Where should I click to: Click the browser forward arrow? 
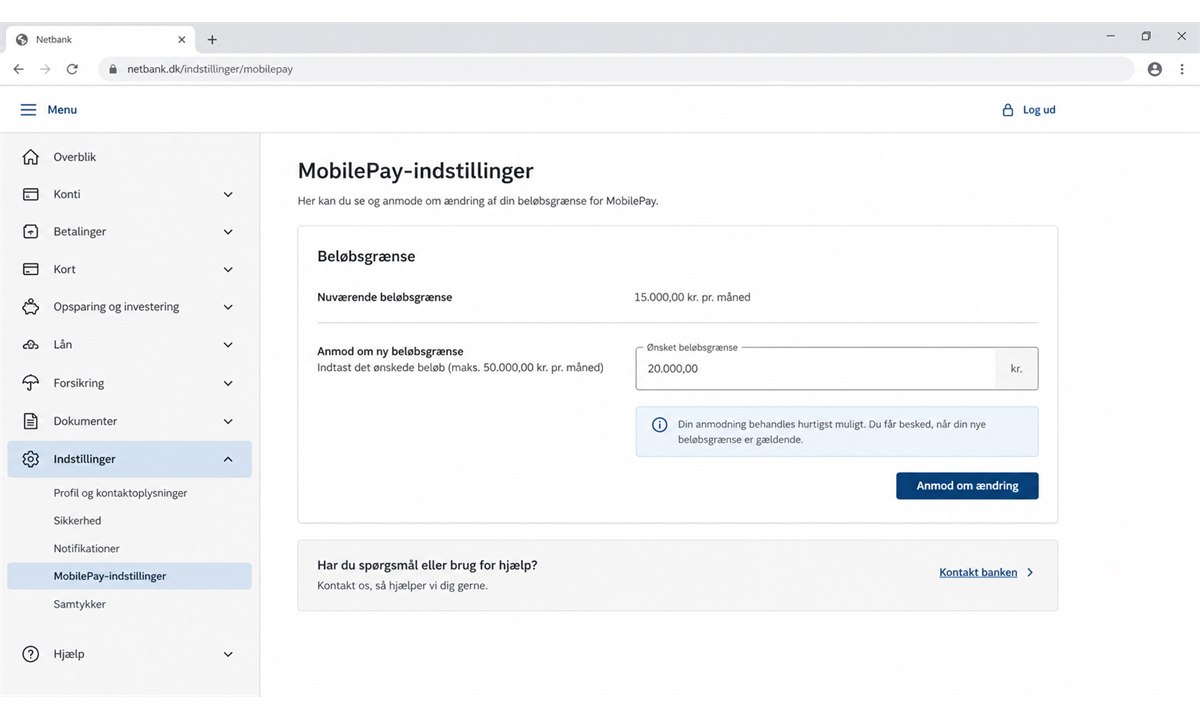(x=45, y=69)
